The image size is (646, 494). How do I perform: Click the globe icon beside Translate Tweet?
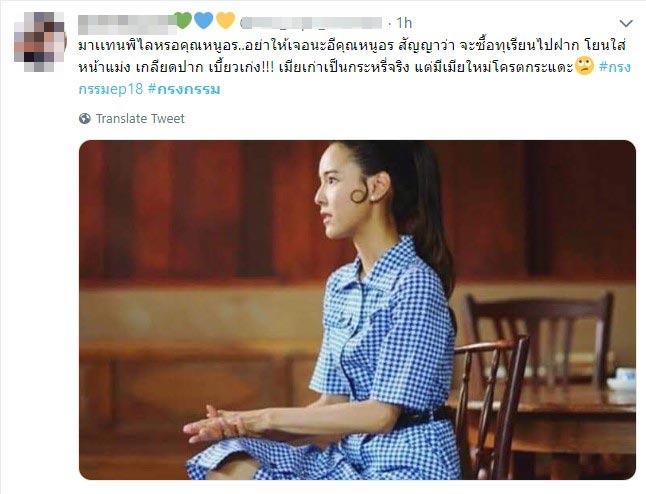click(85, 119)
